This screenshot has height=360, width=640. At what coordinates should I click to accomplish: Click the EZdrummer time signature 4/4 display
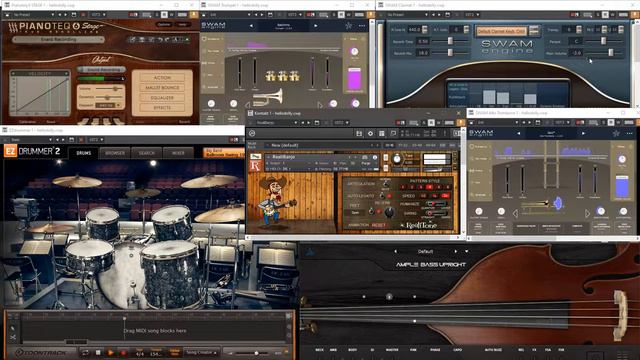pos(140,353)
